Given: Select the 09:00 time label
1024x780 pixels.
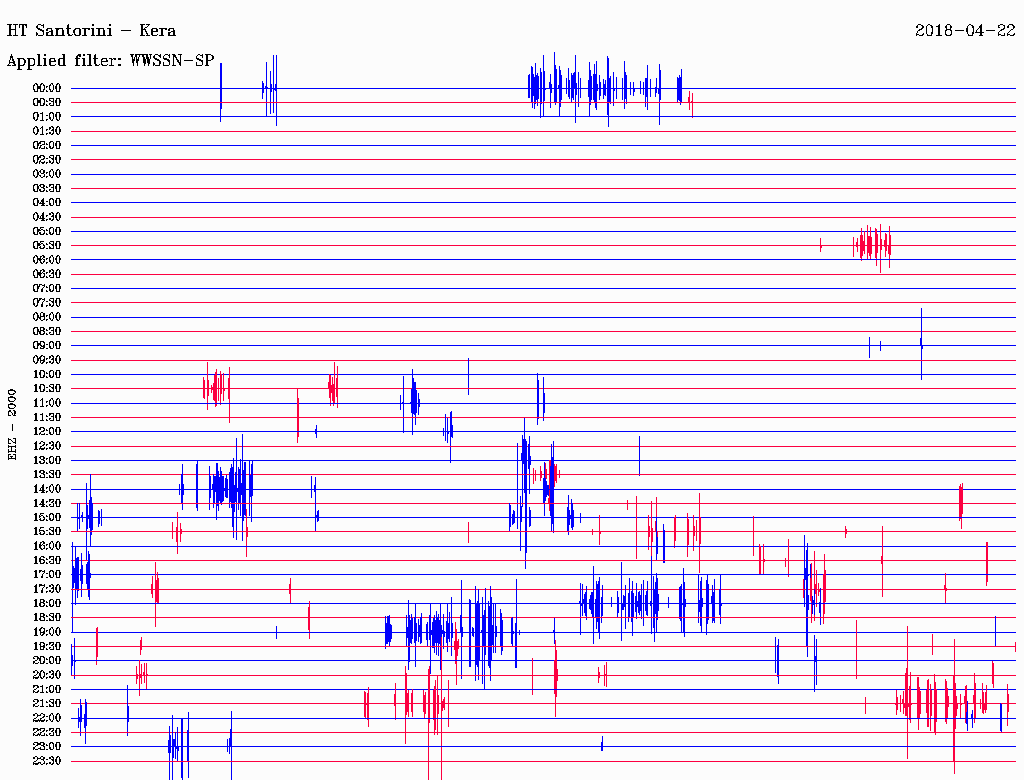Looking at the screenshot, I should point(47,345).
